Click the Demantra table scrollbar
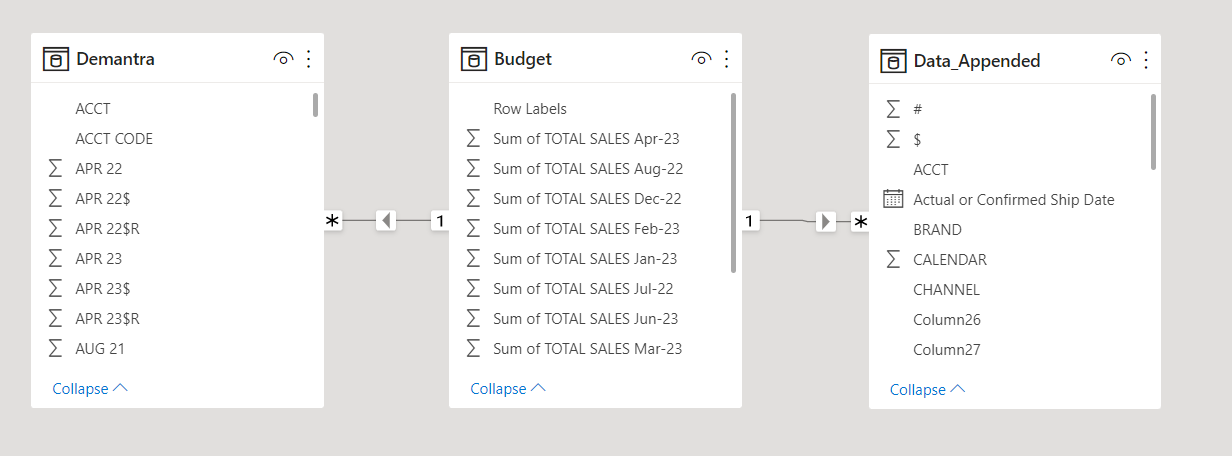The height and width of the screenshot is (456, 1232). [x=316, y=105]
